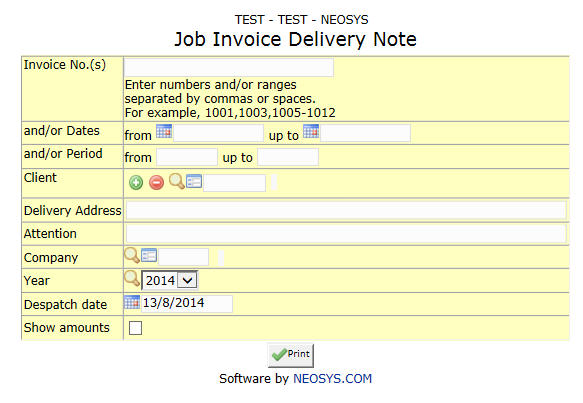
Task: Click red minus icon to remove client
Action: coord(157,183)
